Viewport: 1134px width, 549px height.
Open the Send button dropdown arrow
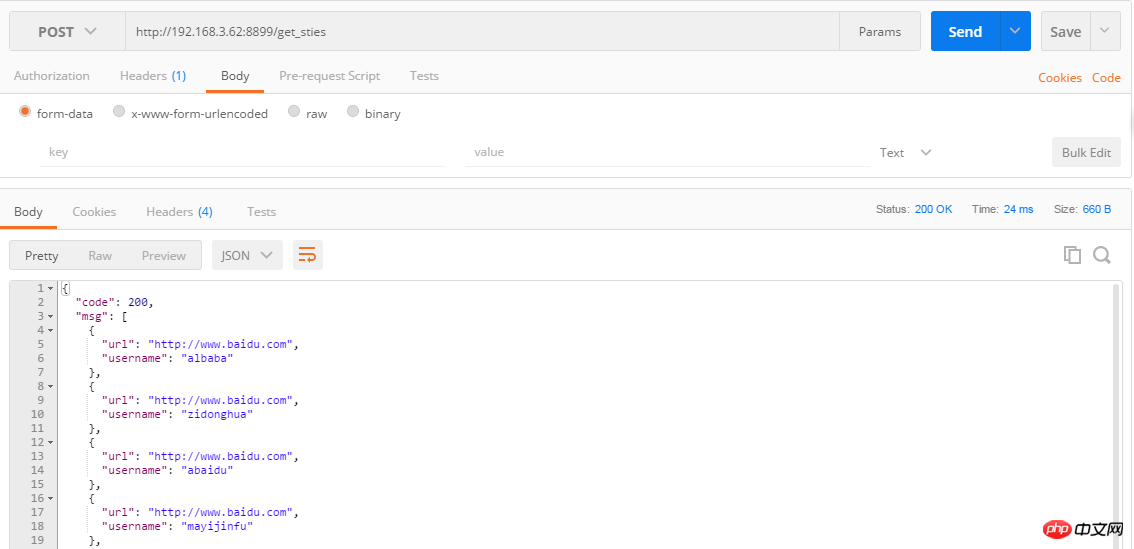1015,31
